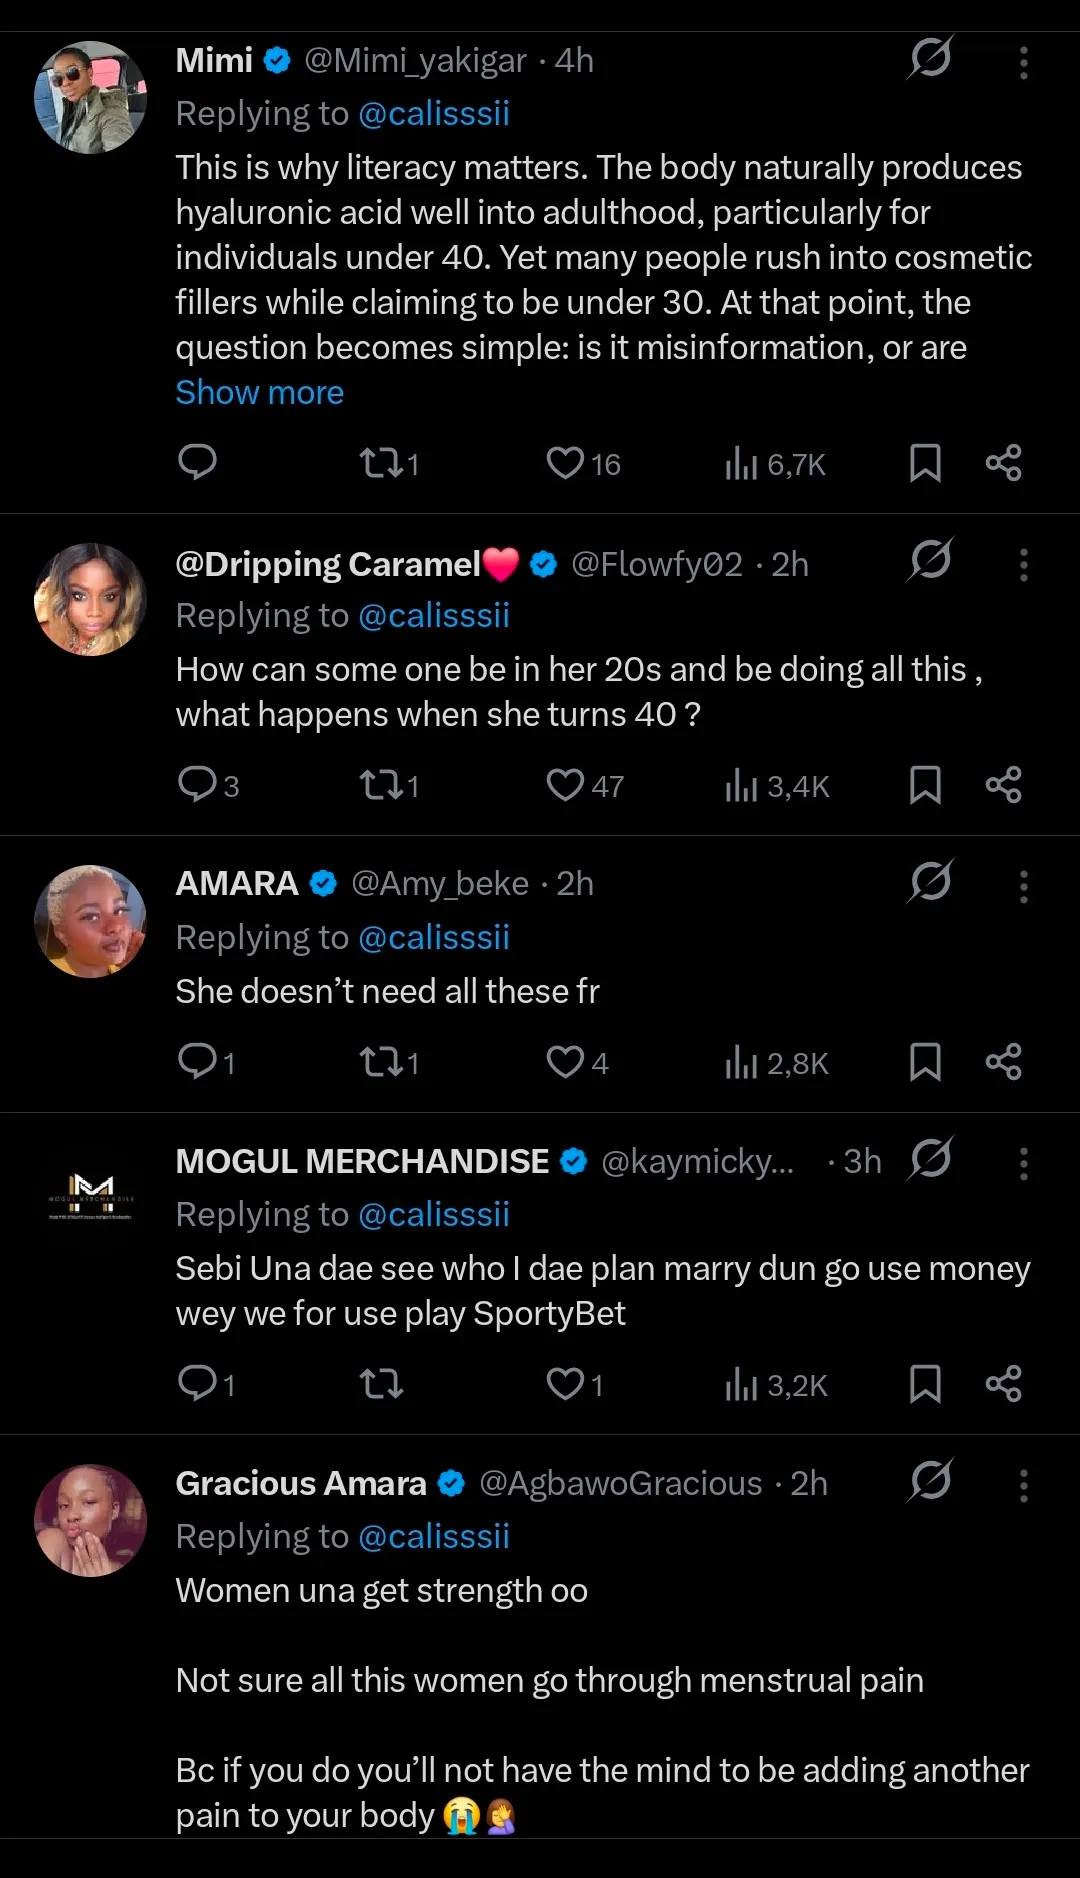Share Mimi's reply via the share icon

pos(1003,463)
